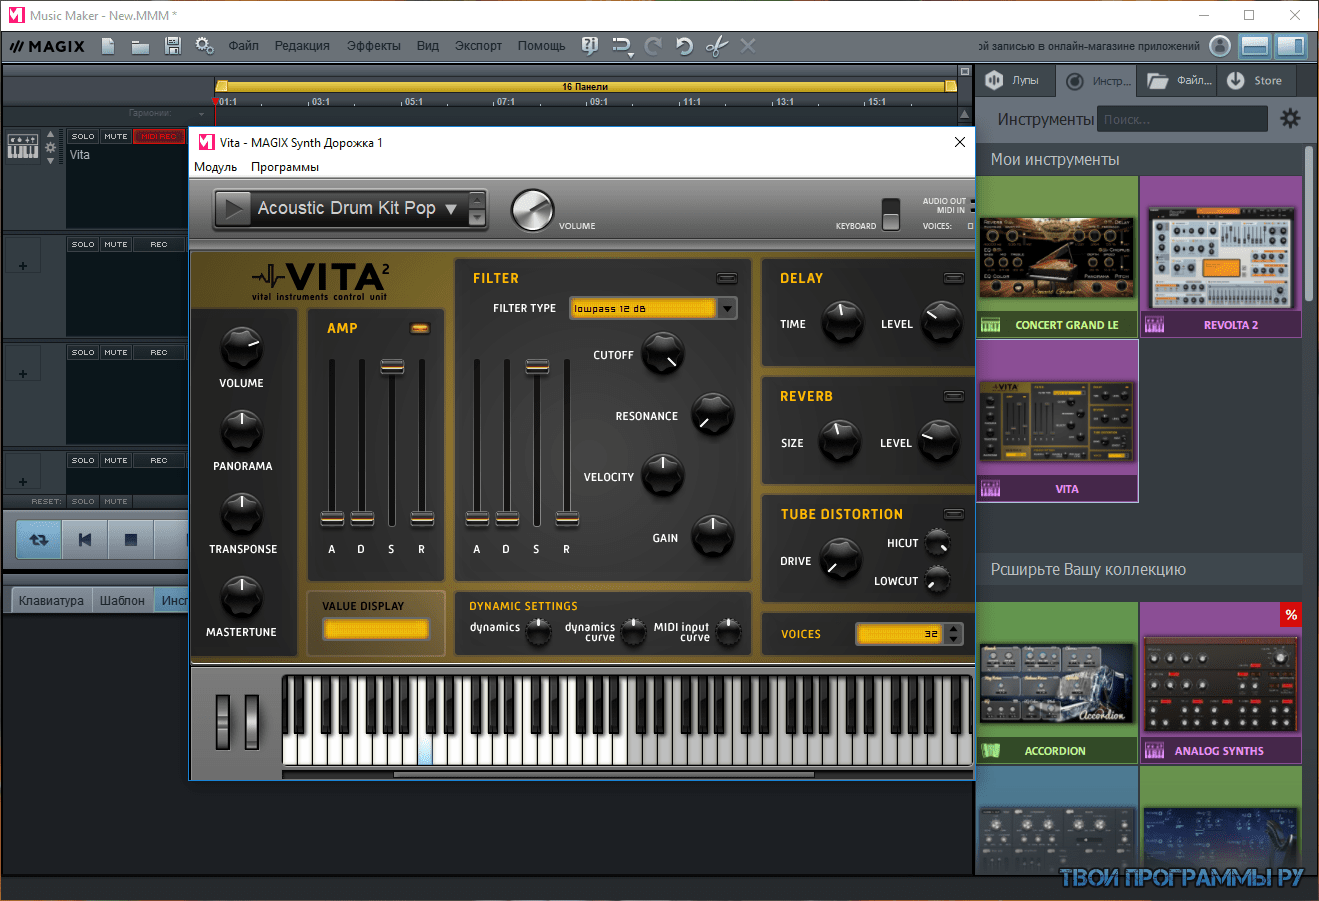1319x901 pixels.
Task: Open the user account profile icon
Action: (x=1220, y=46)
